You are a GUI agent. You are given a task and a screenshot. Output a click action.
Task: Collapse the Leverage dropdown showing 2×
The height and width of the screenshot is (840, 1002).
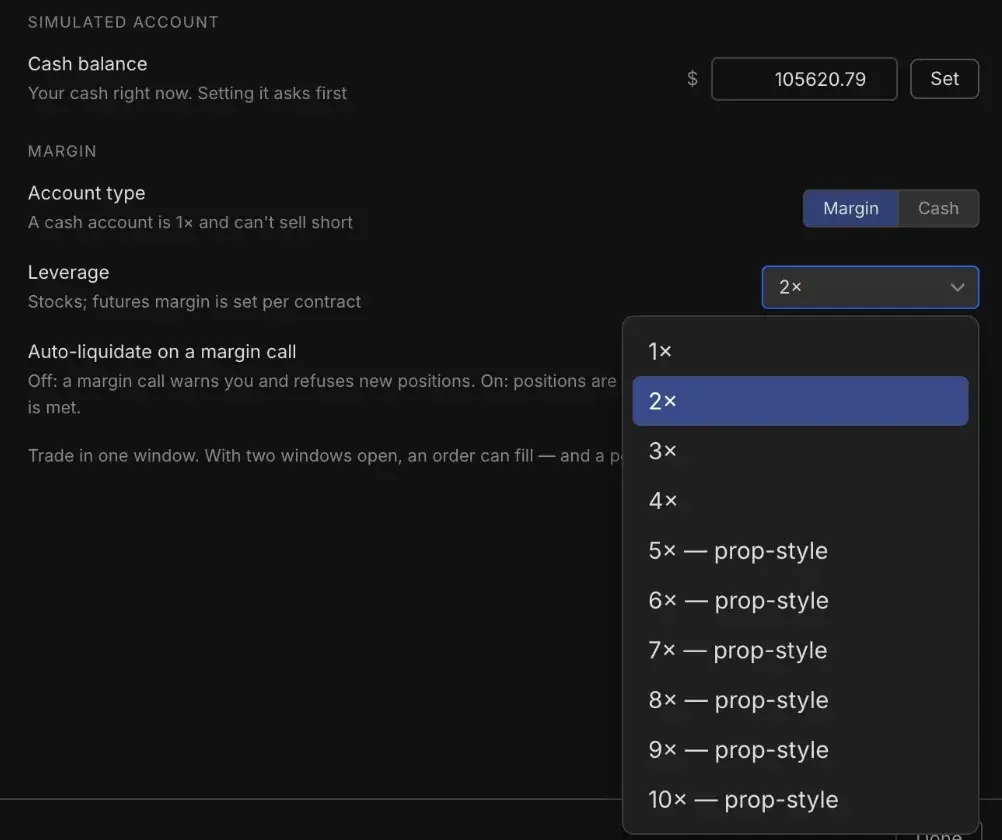tap(870, 287)
